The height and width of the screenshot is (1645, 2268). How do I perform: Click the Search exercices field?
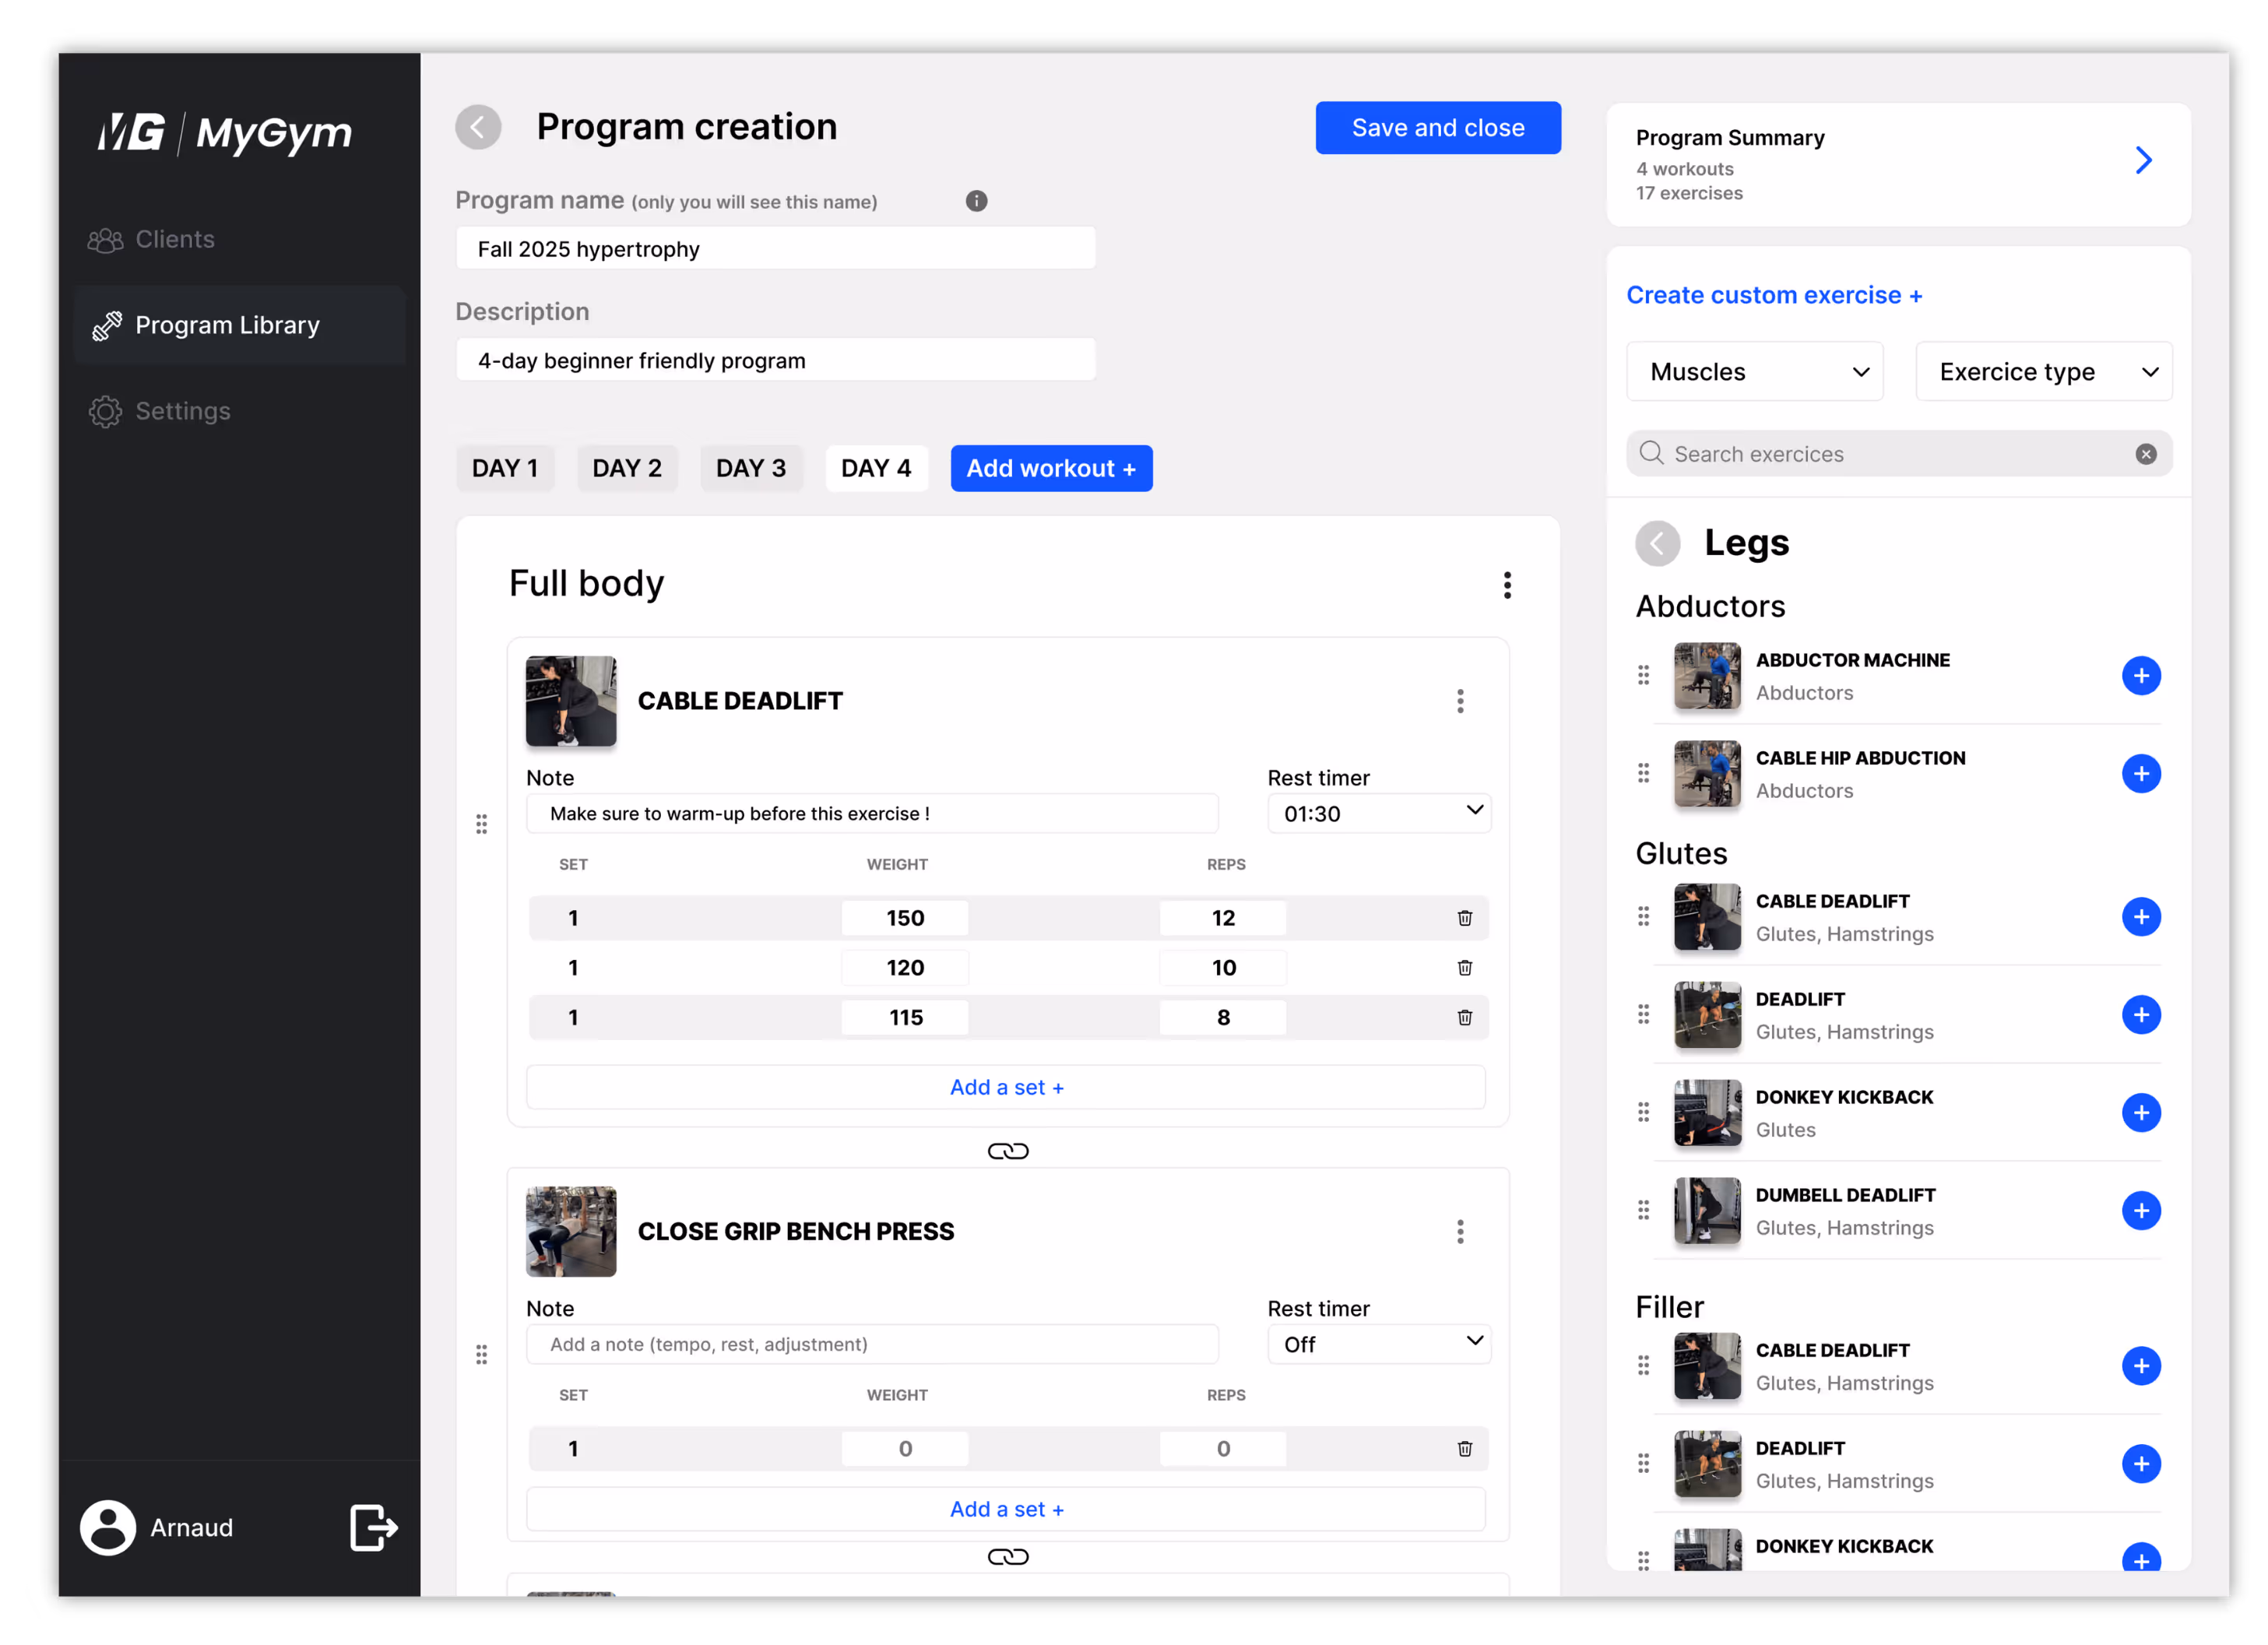coord(1899,454)
